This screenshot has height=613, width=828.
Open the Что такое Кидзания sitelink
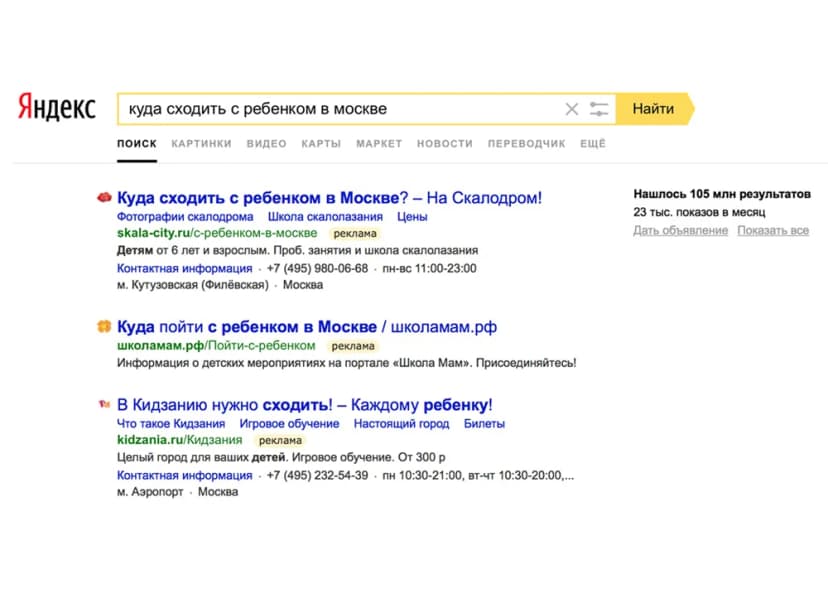click(171, 423)
